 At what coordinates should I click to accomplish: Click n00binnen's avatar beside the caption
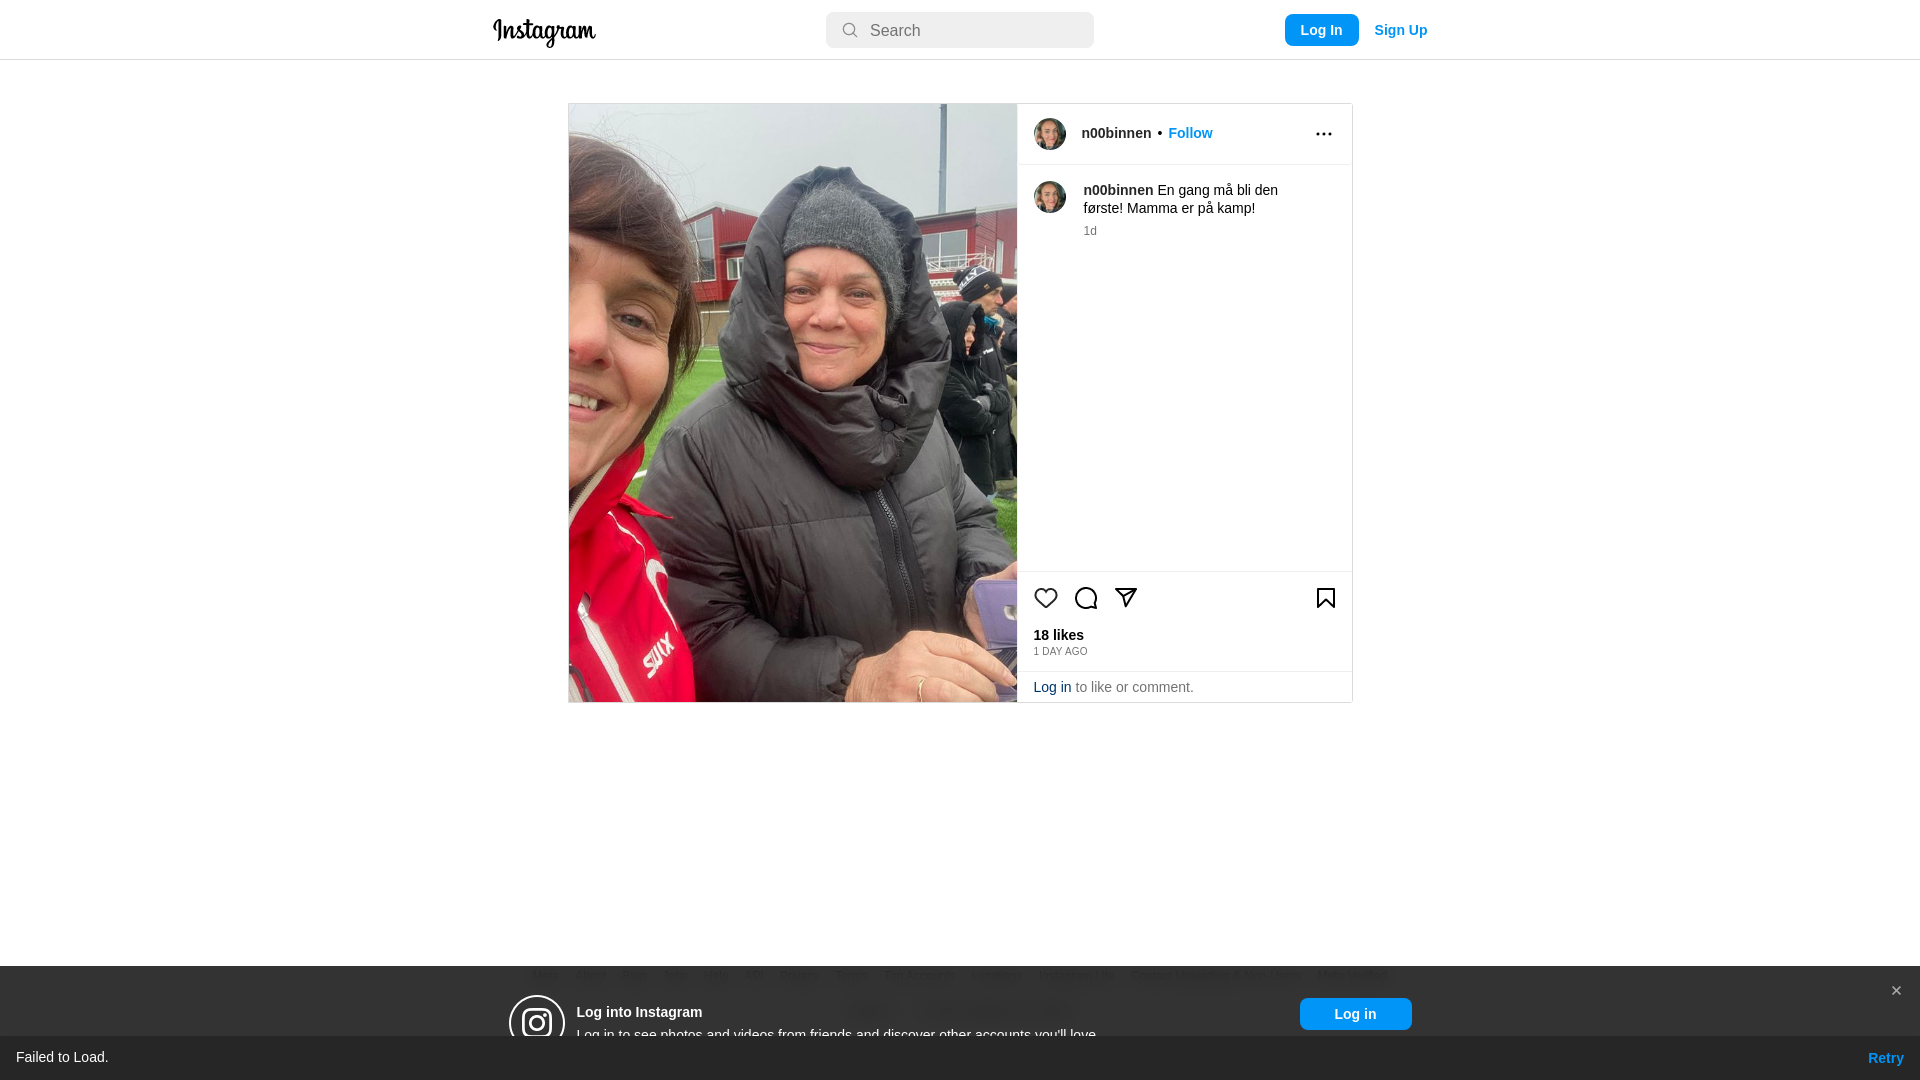[1050, 197]
